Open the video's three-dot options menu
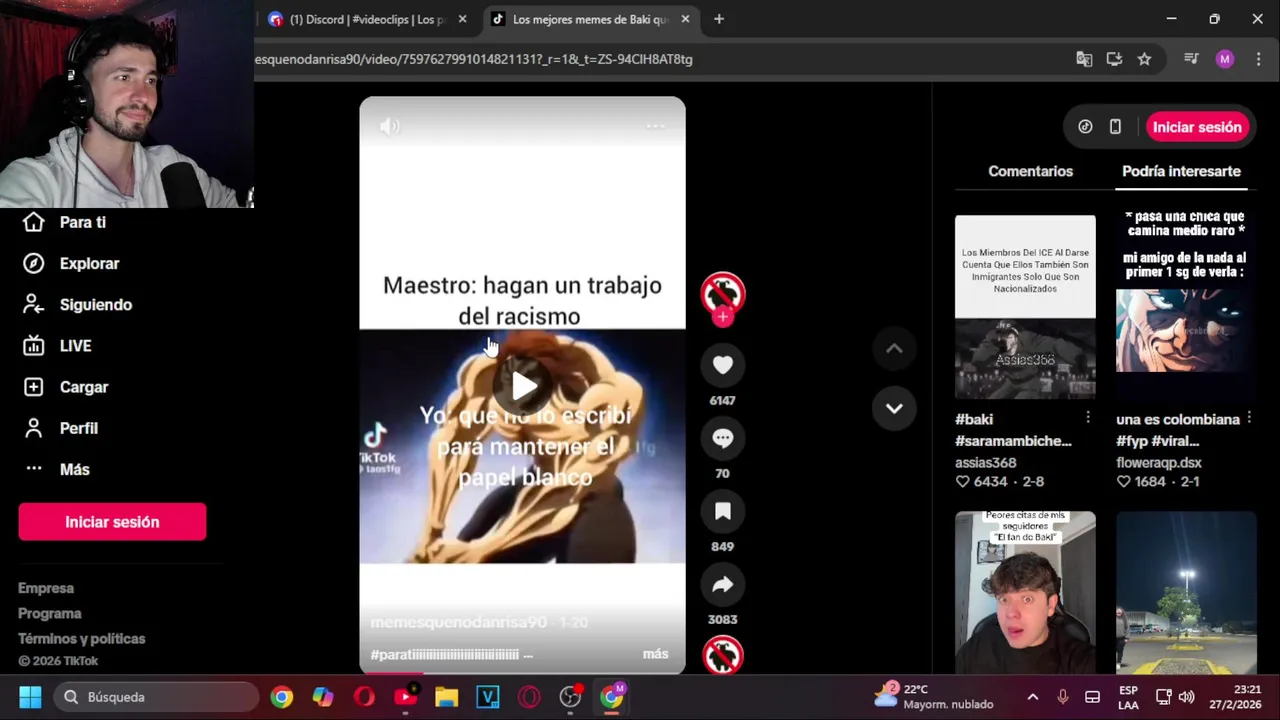Viewport: 1280px width, 720px height. coord(655,126)
